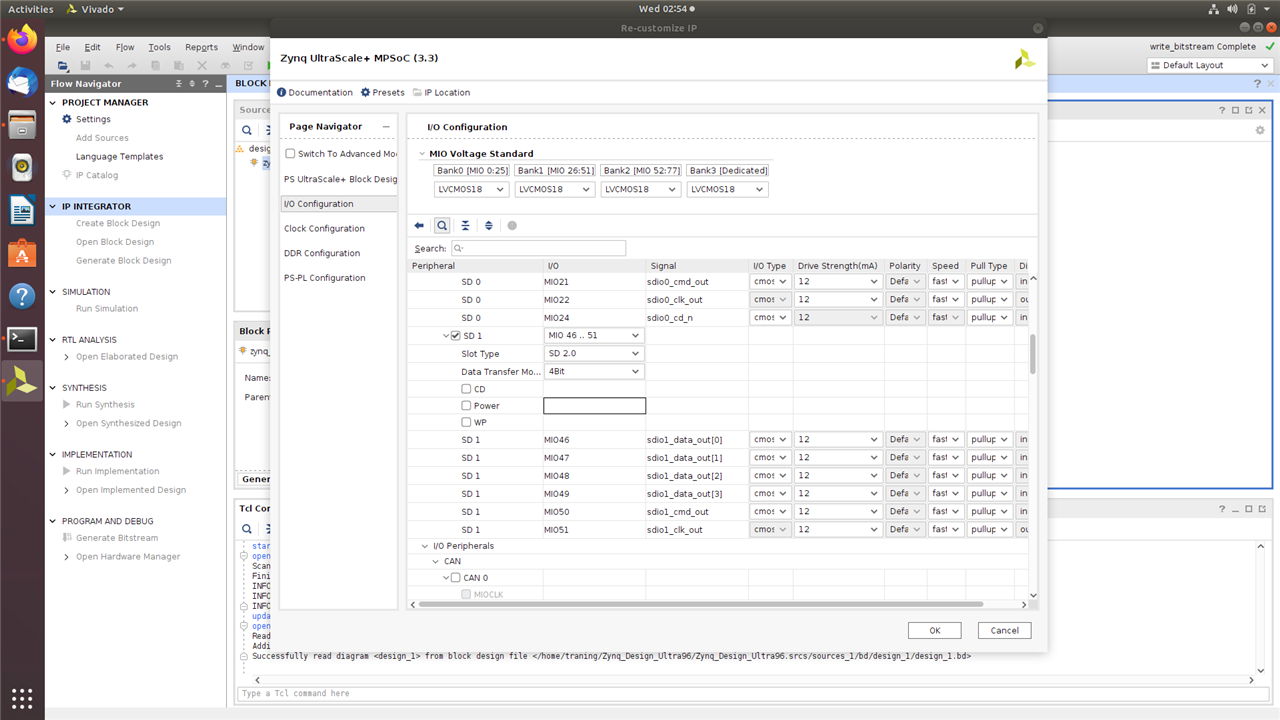The width and height of the screenshot is (1280, 720).
Task: Uncheck the SD 1 peripheral checkbox
Action: coord(456,336)
